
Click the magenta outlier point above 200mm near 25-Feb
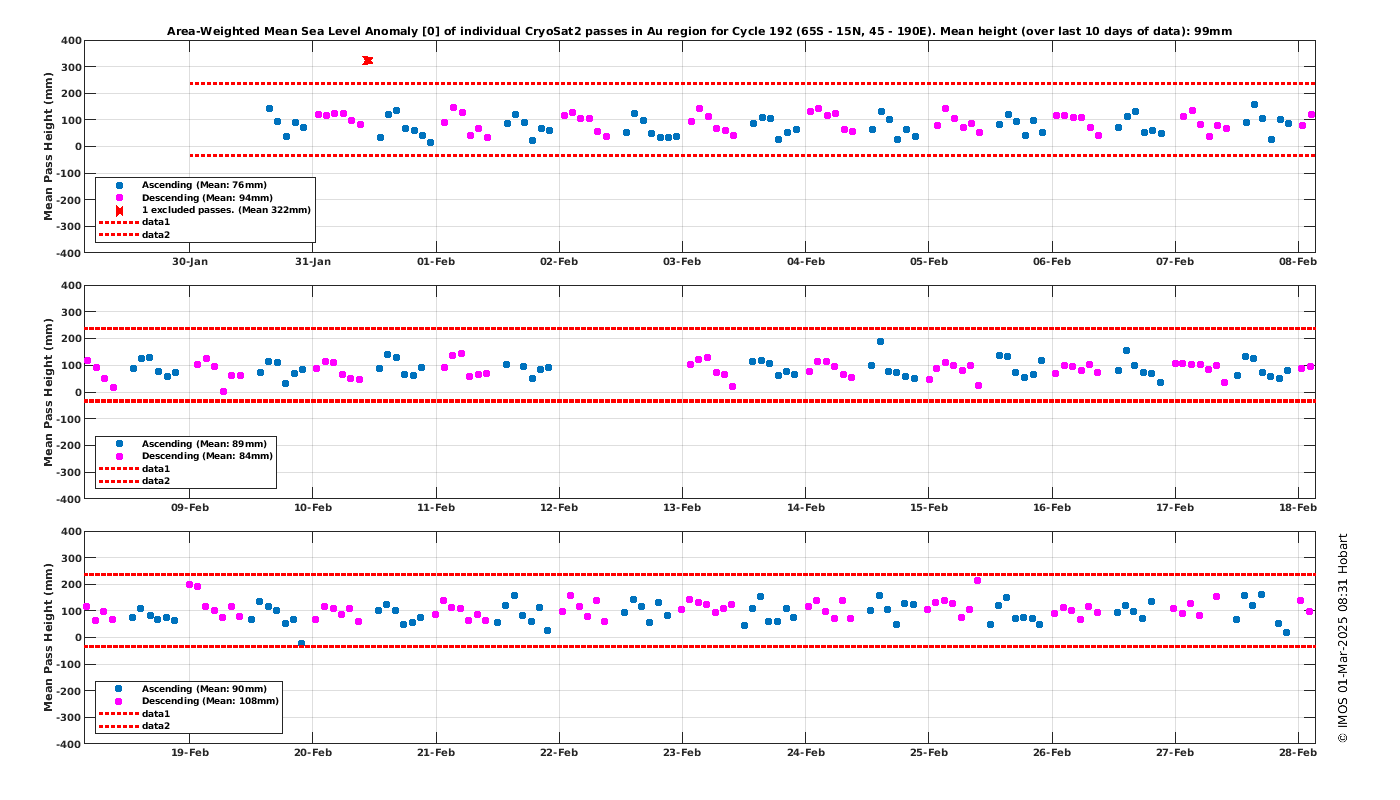(x=977, y=580)
